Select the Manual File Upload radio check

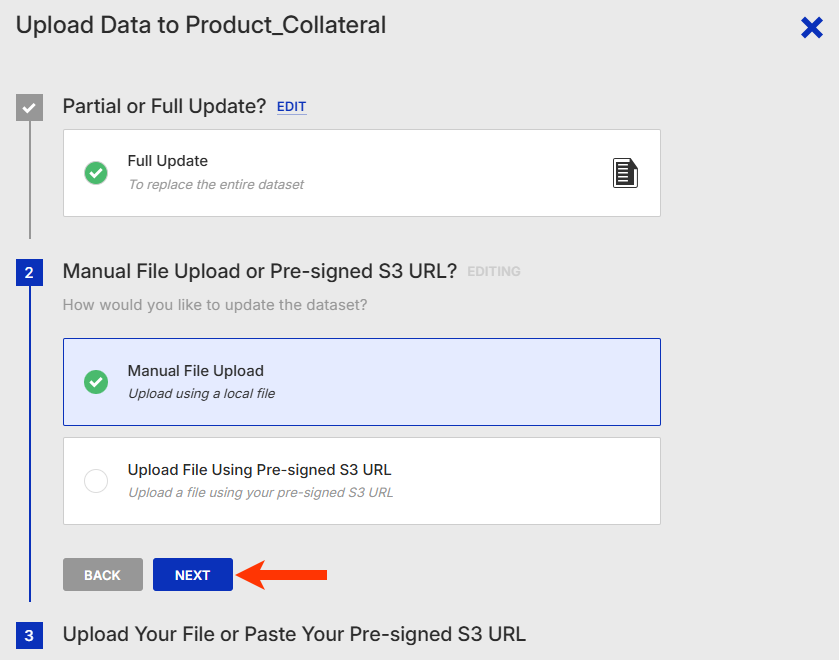click(96, 382)
